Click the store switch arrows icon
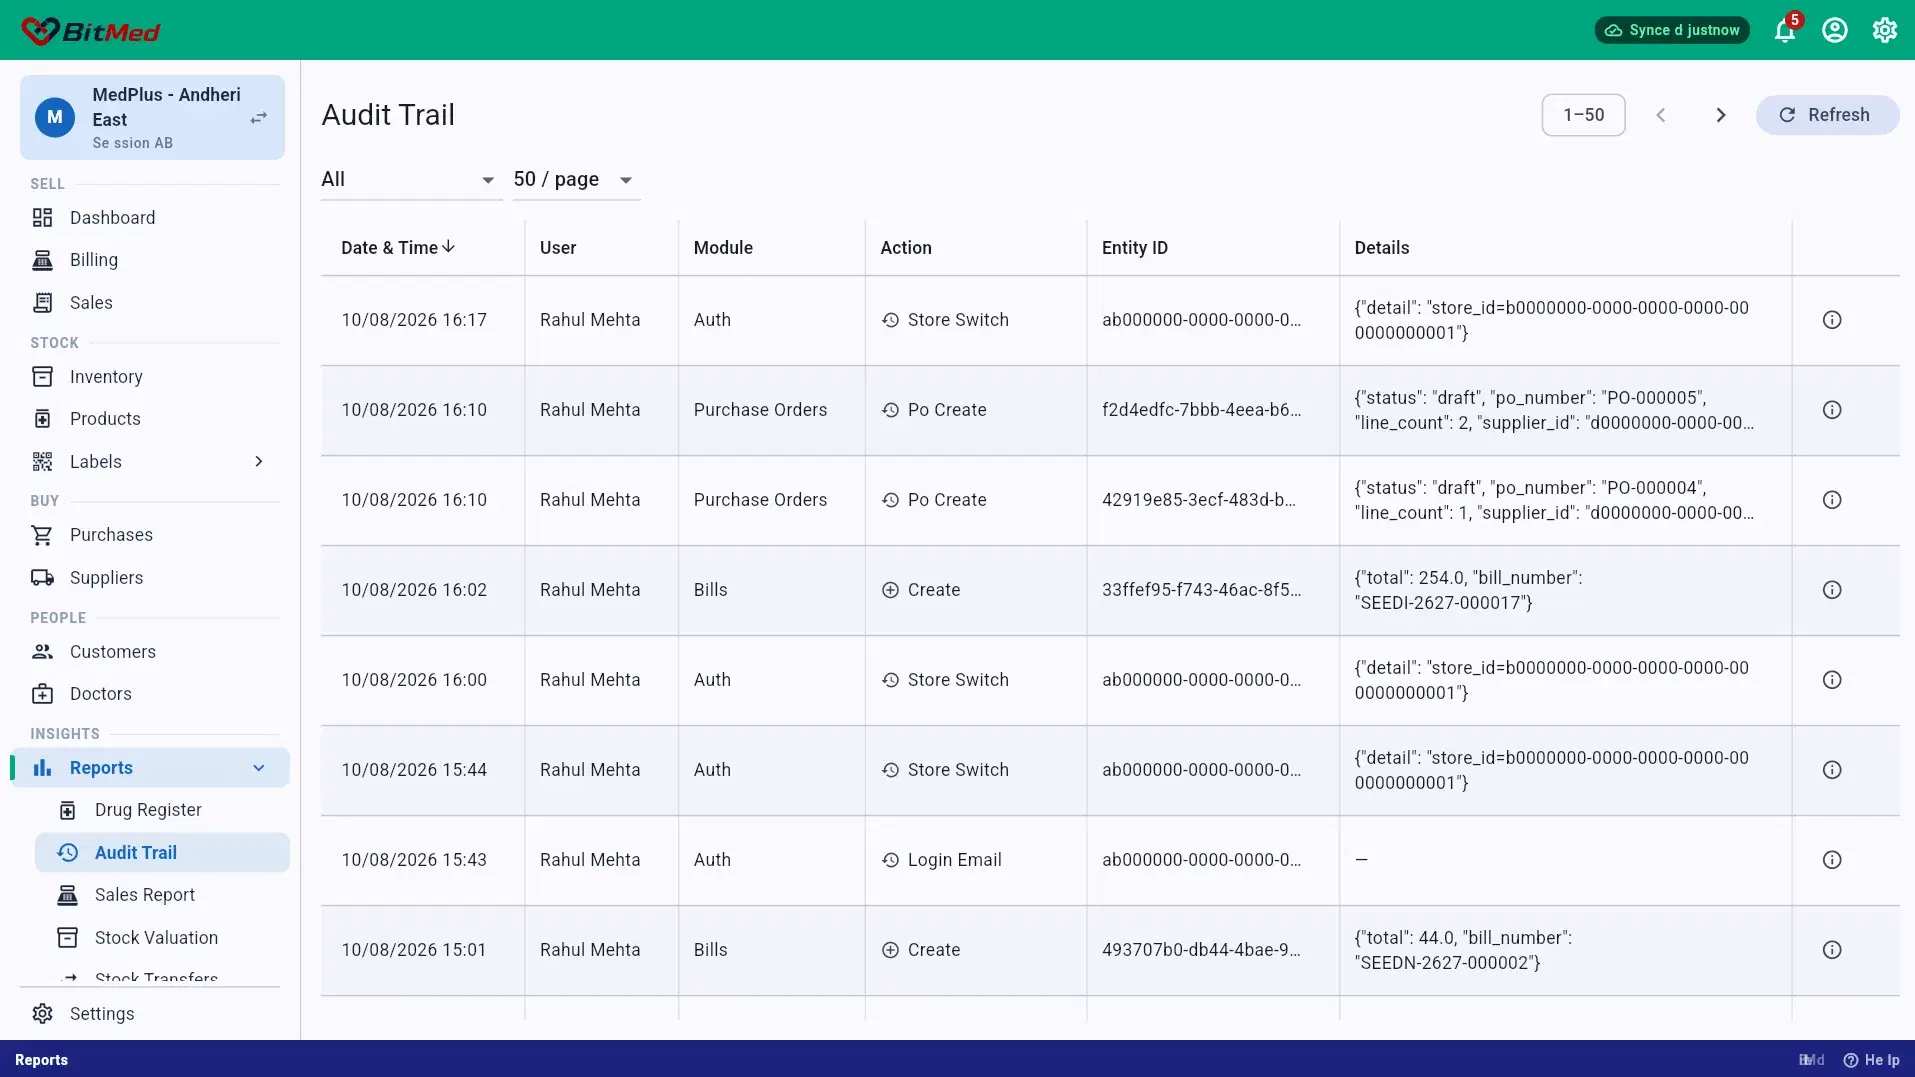 click(258, 118)
